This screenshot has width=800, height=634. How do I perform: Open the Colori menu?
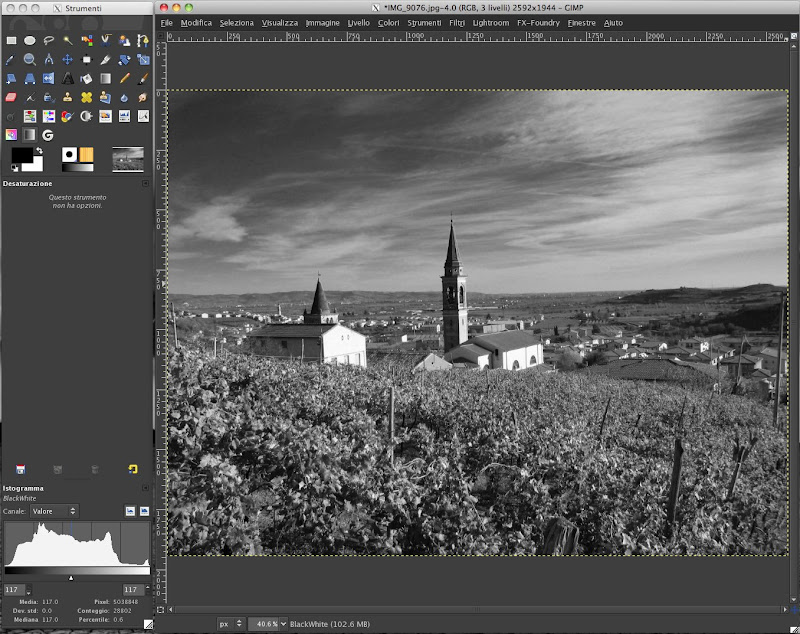coord(388,22)
